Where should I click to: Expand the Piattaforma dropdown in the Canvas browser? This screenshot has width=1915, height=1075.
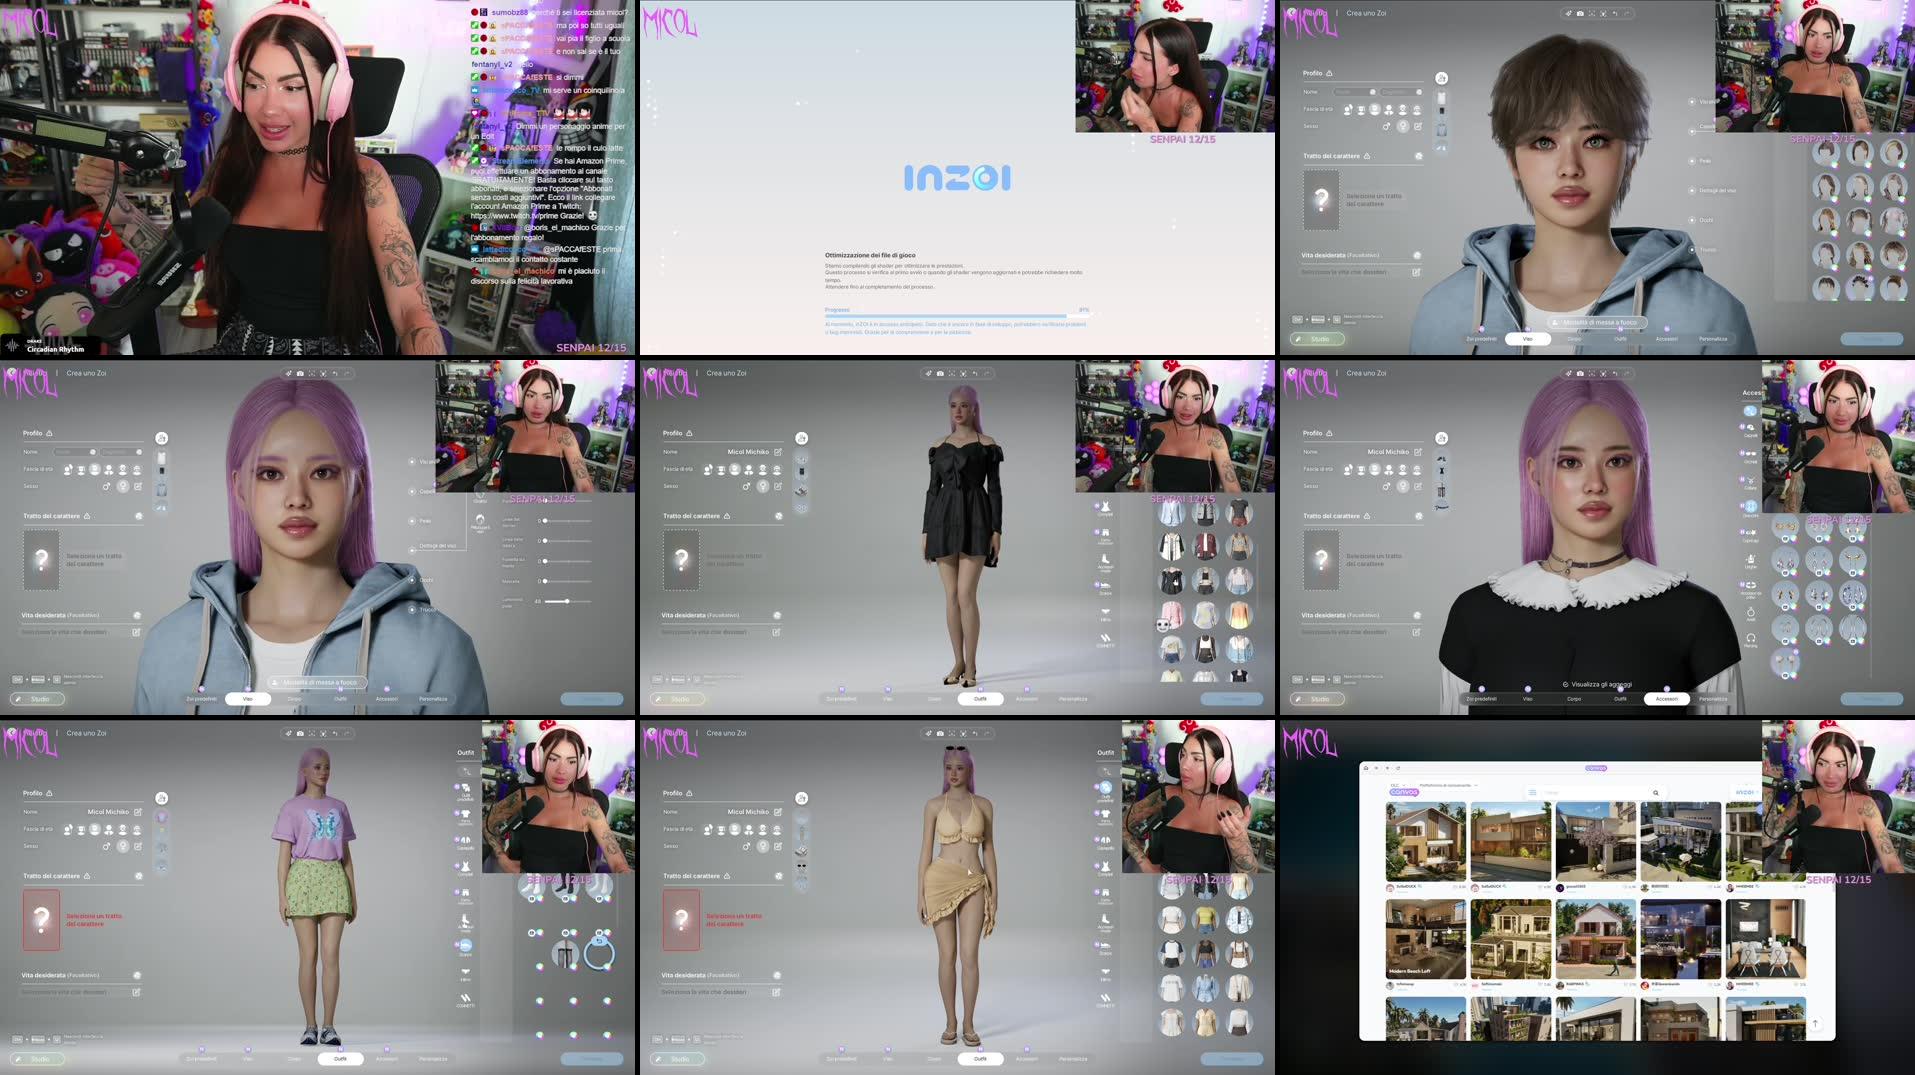(x=1448, y=785)
